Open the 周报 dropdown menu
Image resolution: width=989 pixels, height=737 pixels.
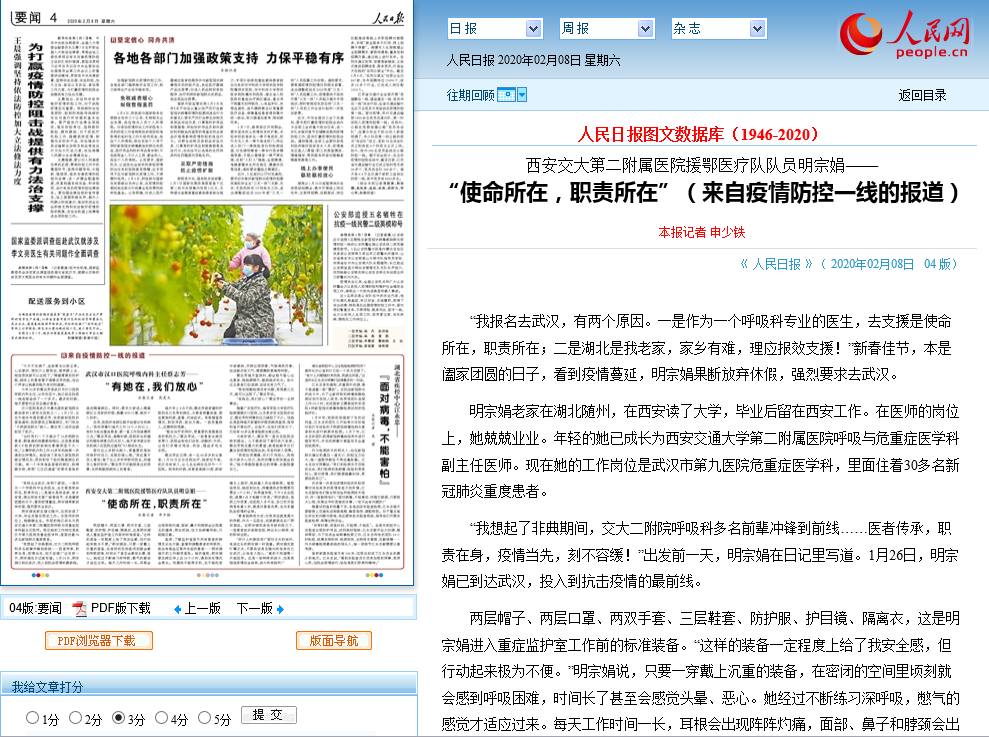click(x=645, y=29)
